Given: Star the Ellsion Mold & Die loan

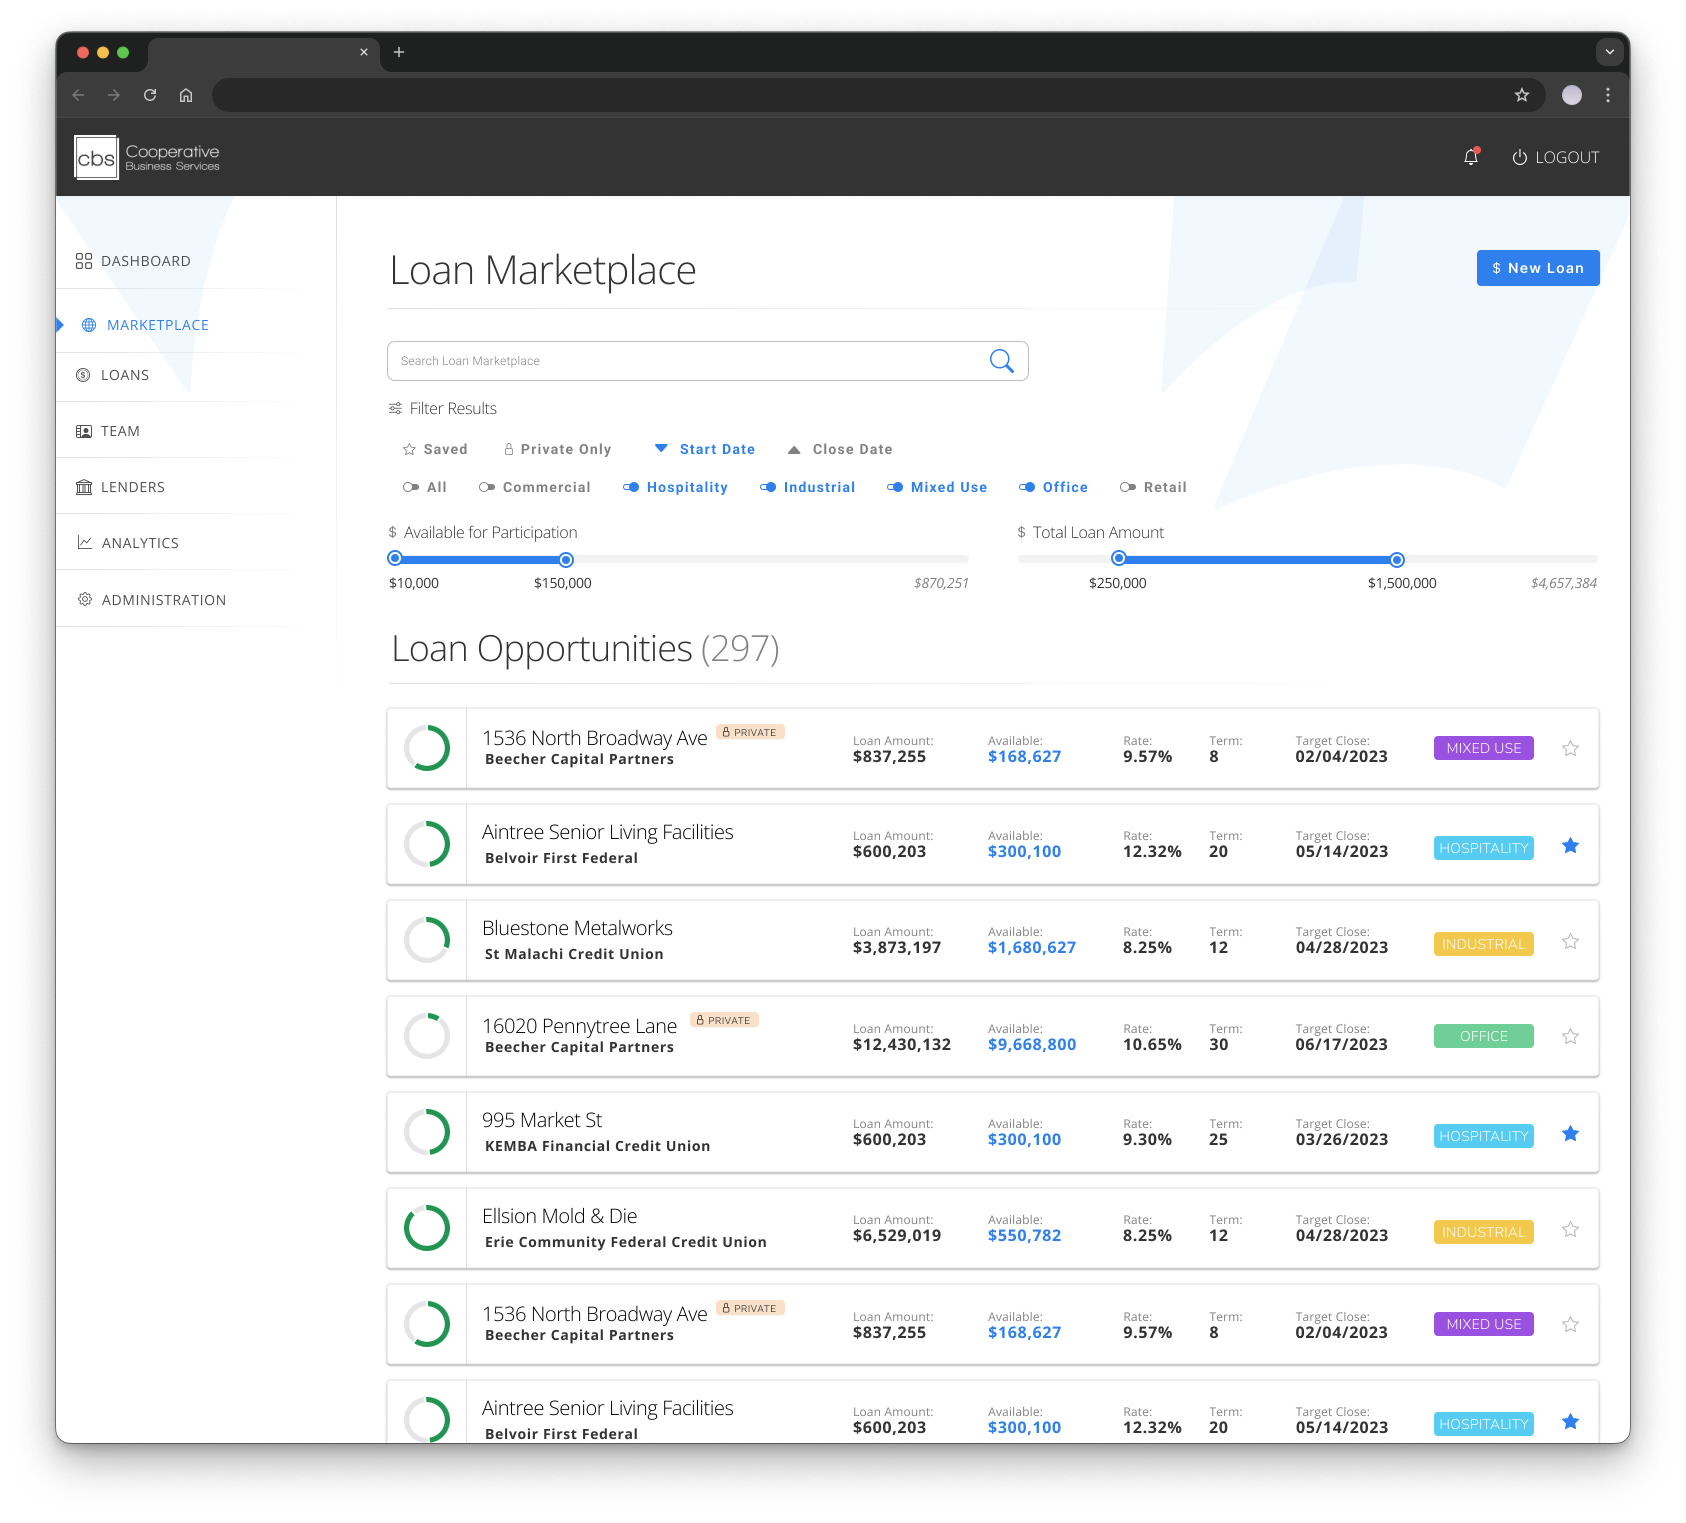Looking at the screenshot, I should click(1570, 1230).
